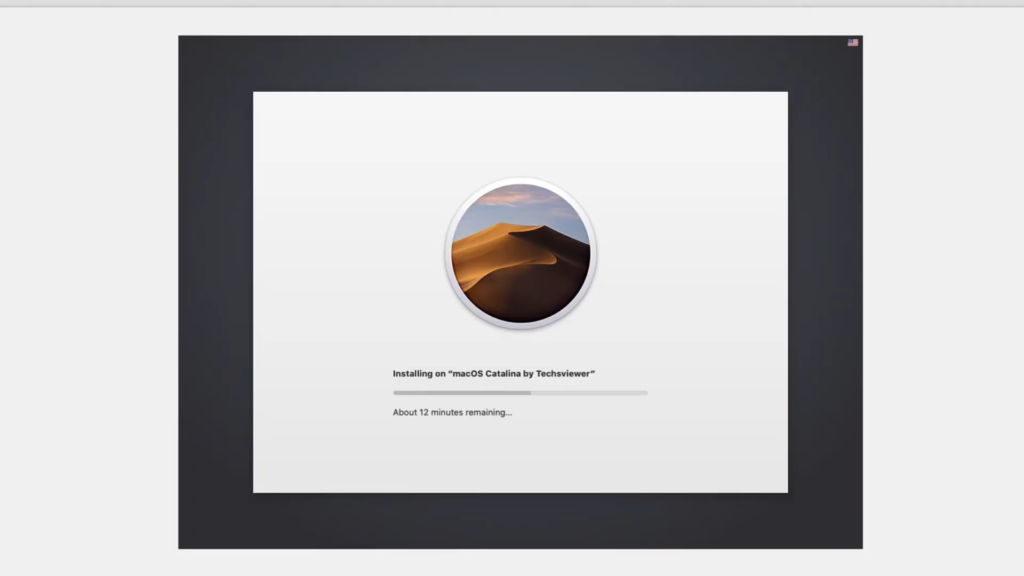Click the right end of the install progress bar

pyautogui.click(x=645, y=393)
